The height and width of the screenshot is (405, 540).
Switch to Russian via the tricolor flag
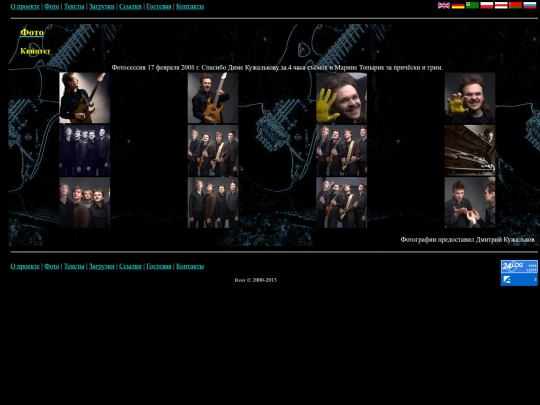530,5
